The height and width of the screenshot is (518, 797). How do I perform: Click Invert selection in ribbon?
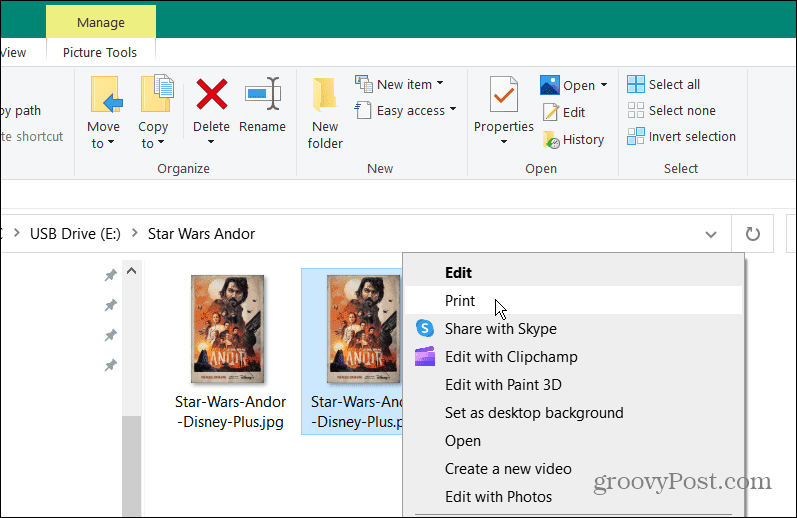pos(681,136)
